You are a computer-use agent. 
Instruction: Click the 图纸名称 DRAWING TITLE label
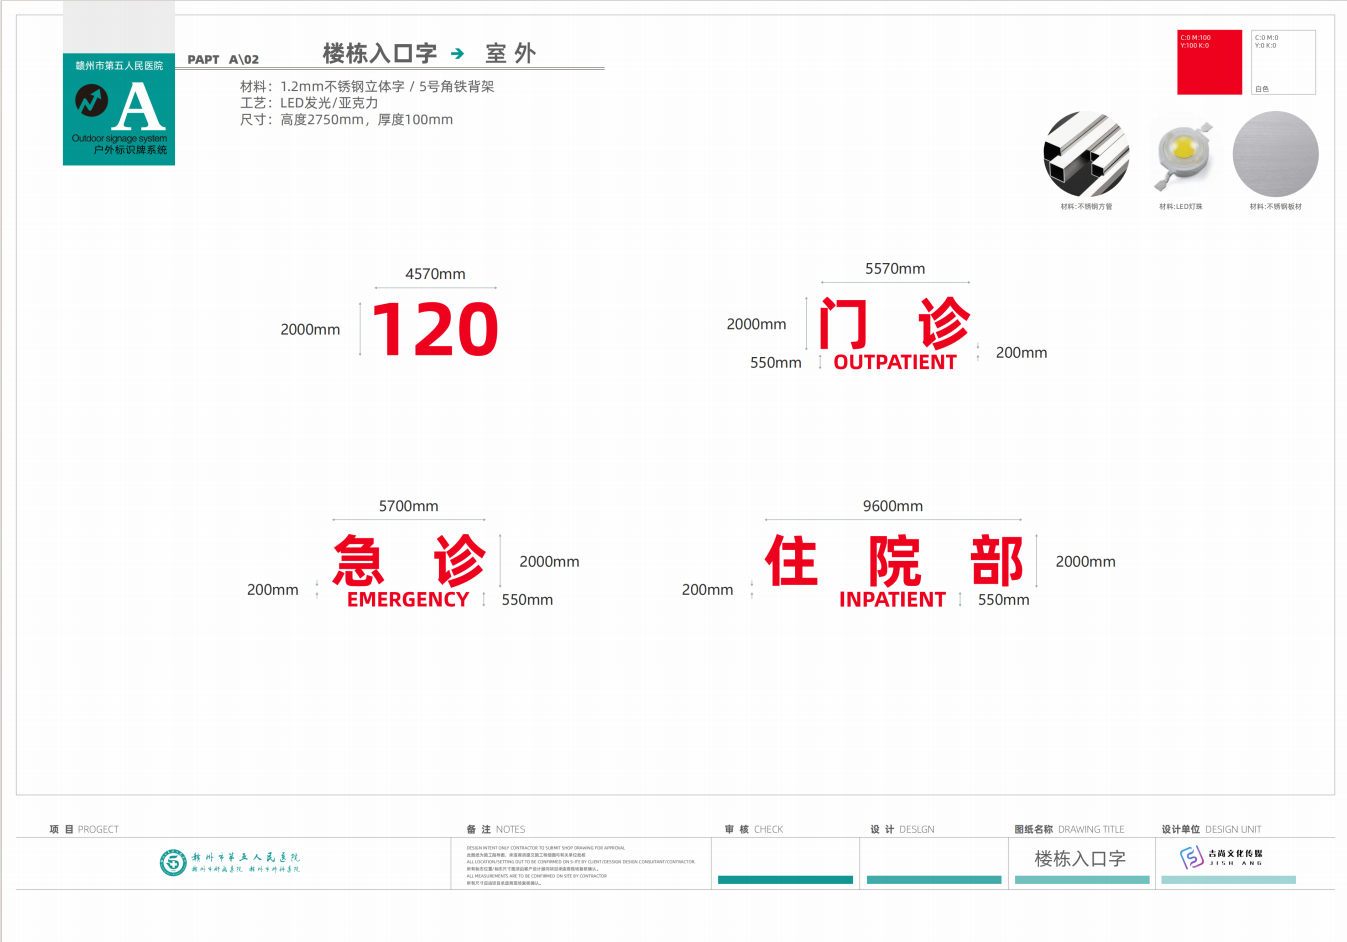coord(1069,829)
